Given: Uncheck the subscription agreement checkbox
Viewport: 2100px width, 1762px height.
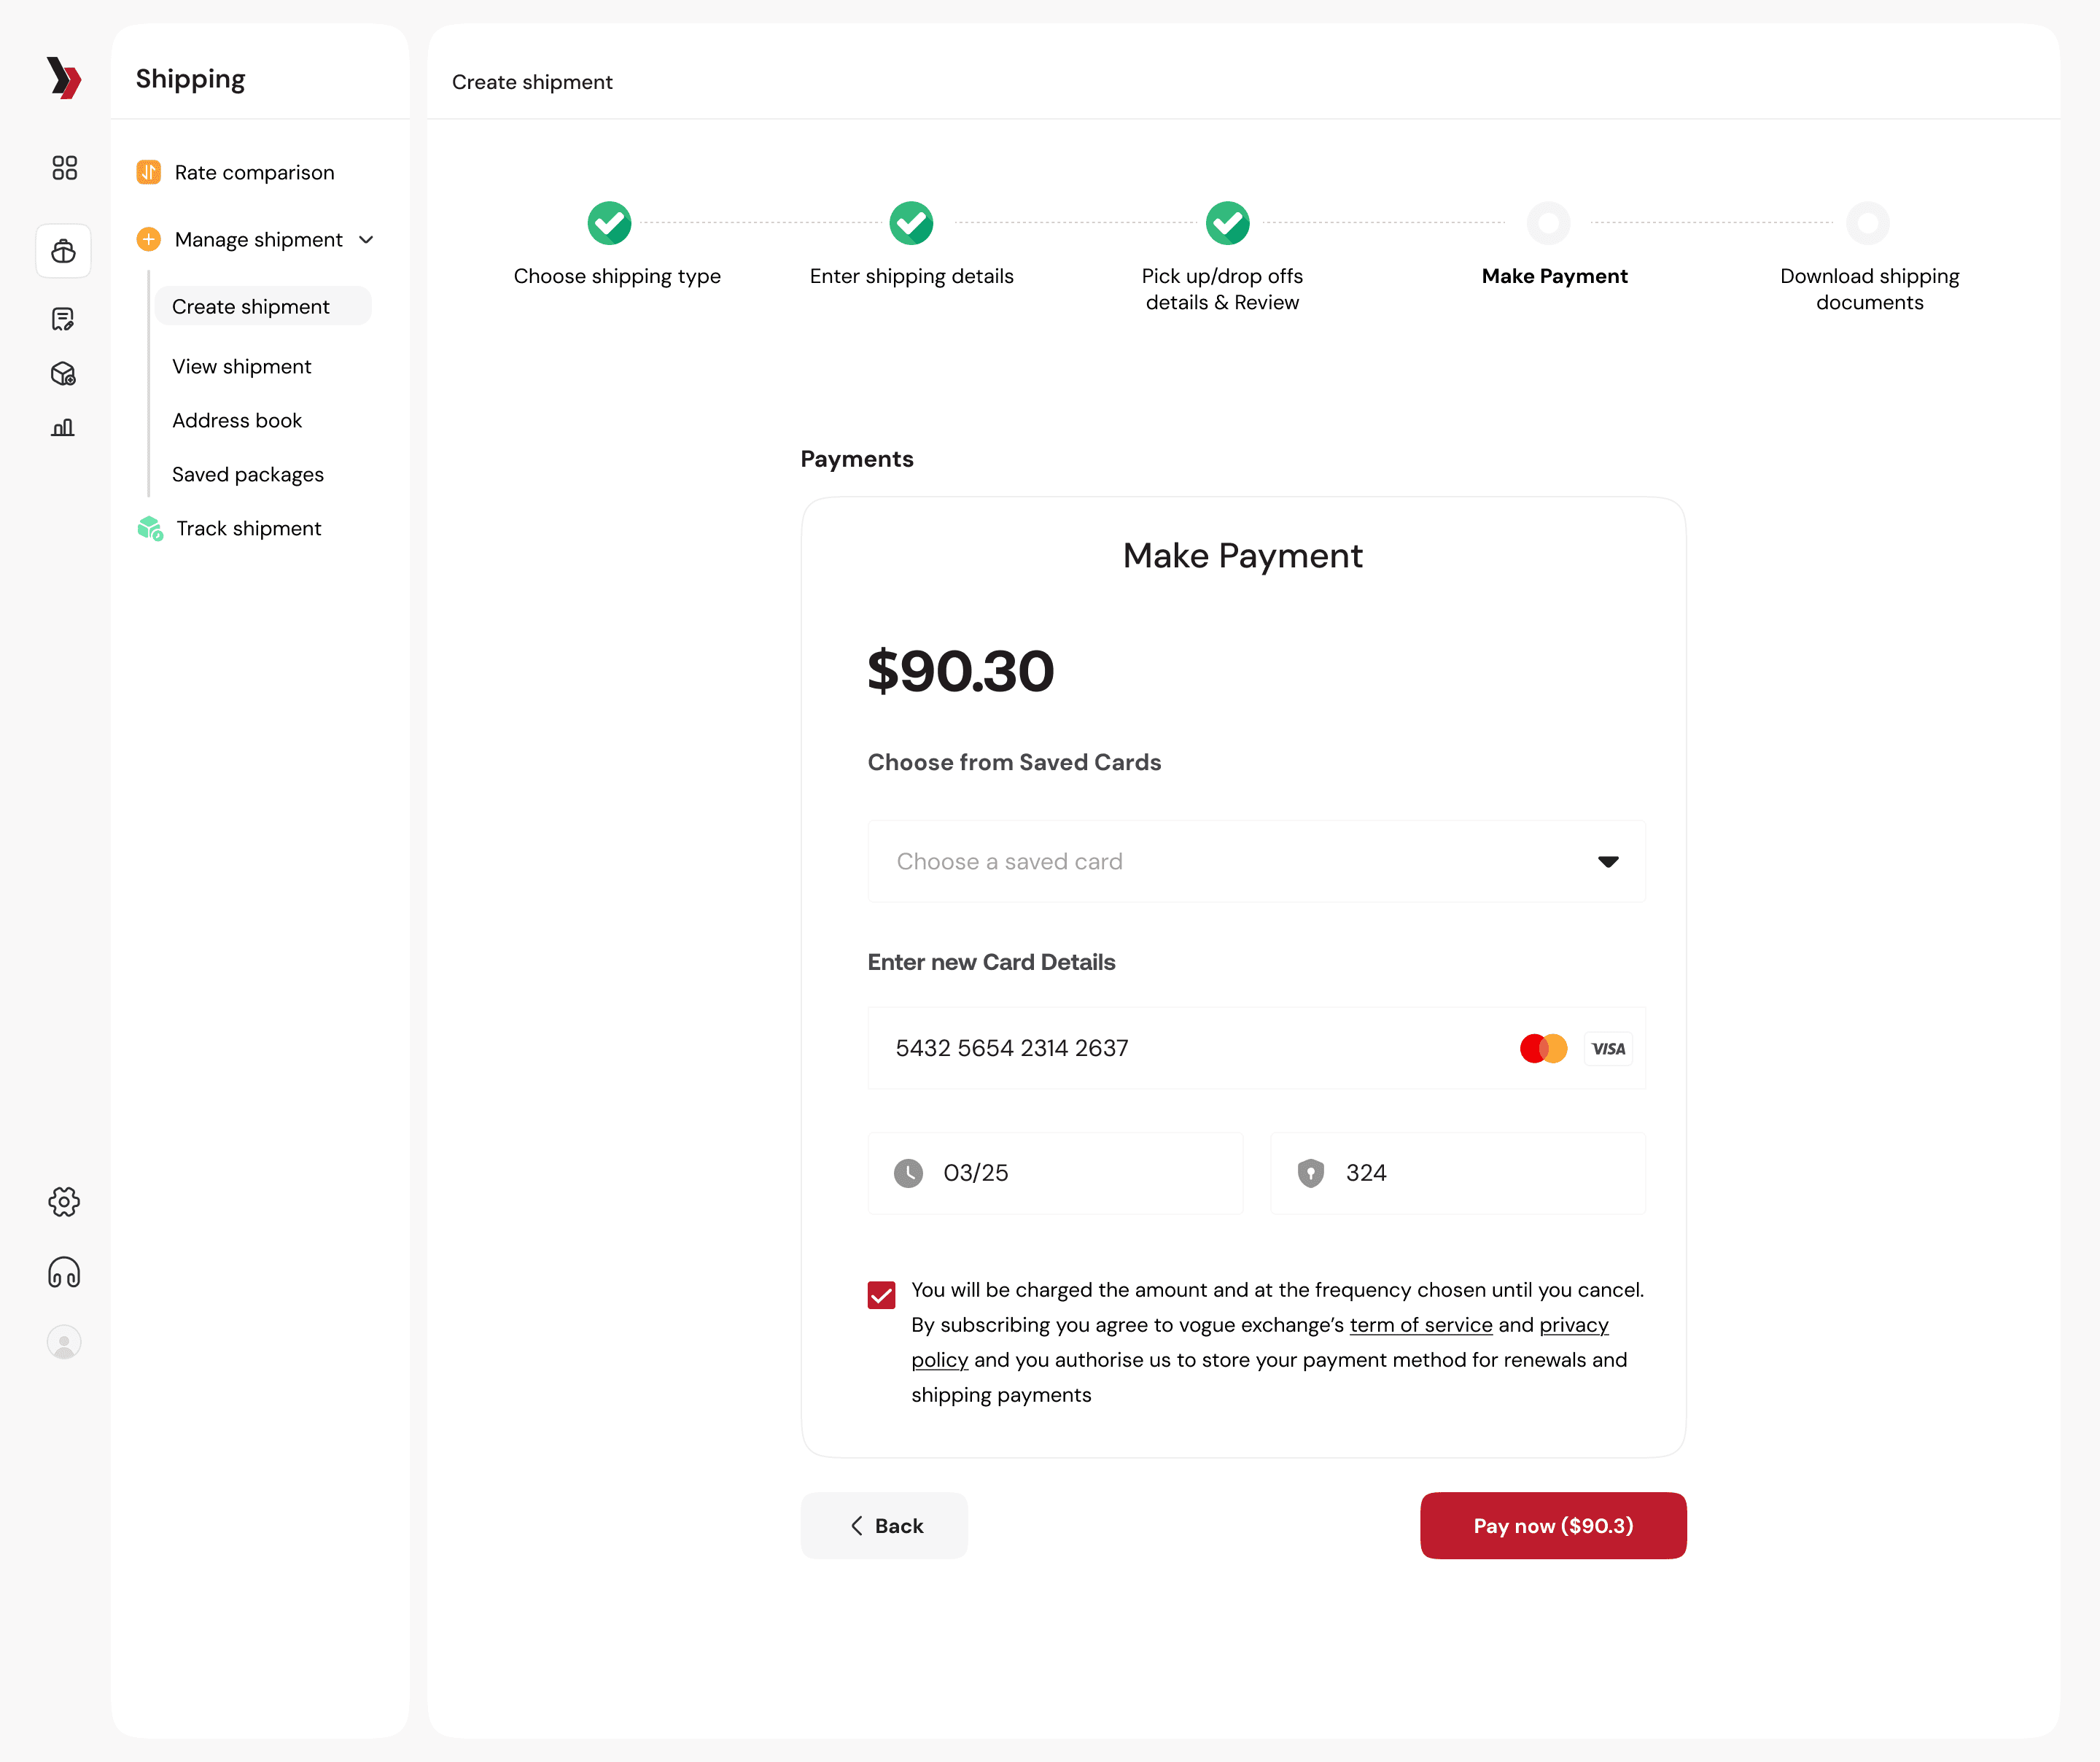Looking at the screenshot, I should coord(881,1295).
